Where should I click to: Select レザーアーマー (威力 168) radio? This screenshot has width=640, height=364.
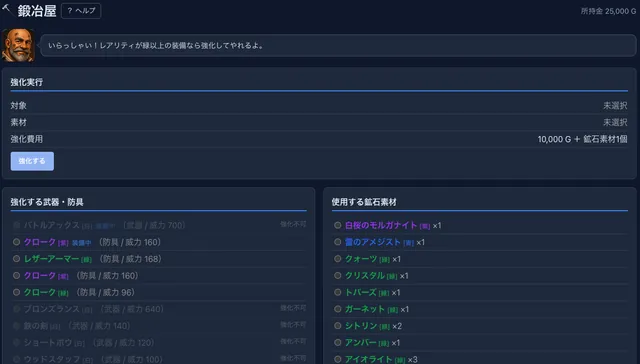coord(16,259)
